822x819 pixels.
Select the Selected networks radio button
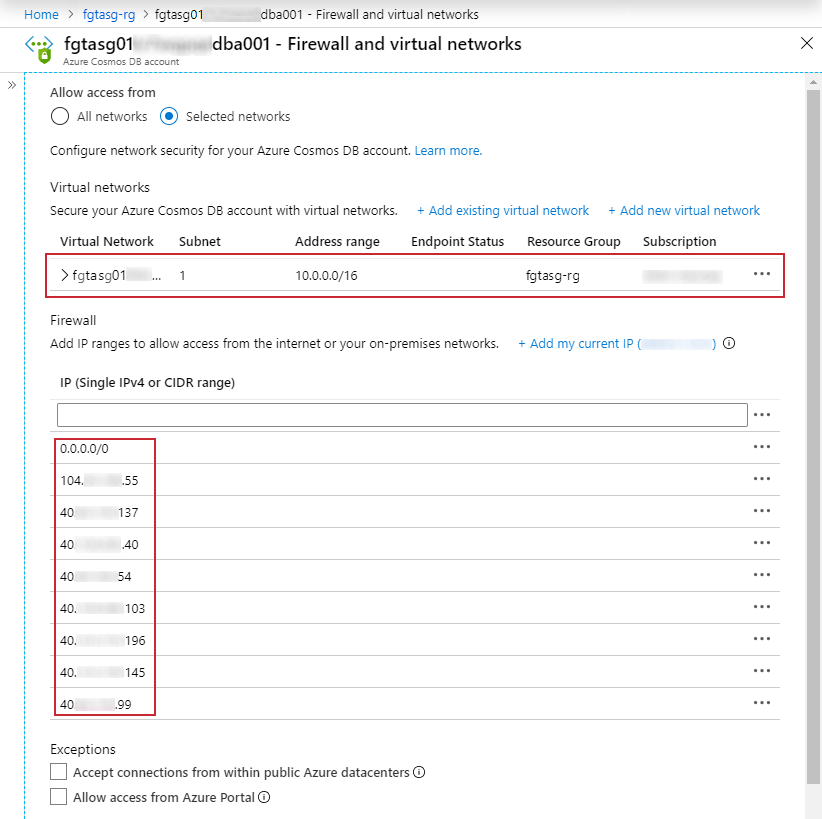tap(169, 116)
